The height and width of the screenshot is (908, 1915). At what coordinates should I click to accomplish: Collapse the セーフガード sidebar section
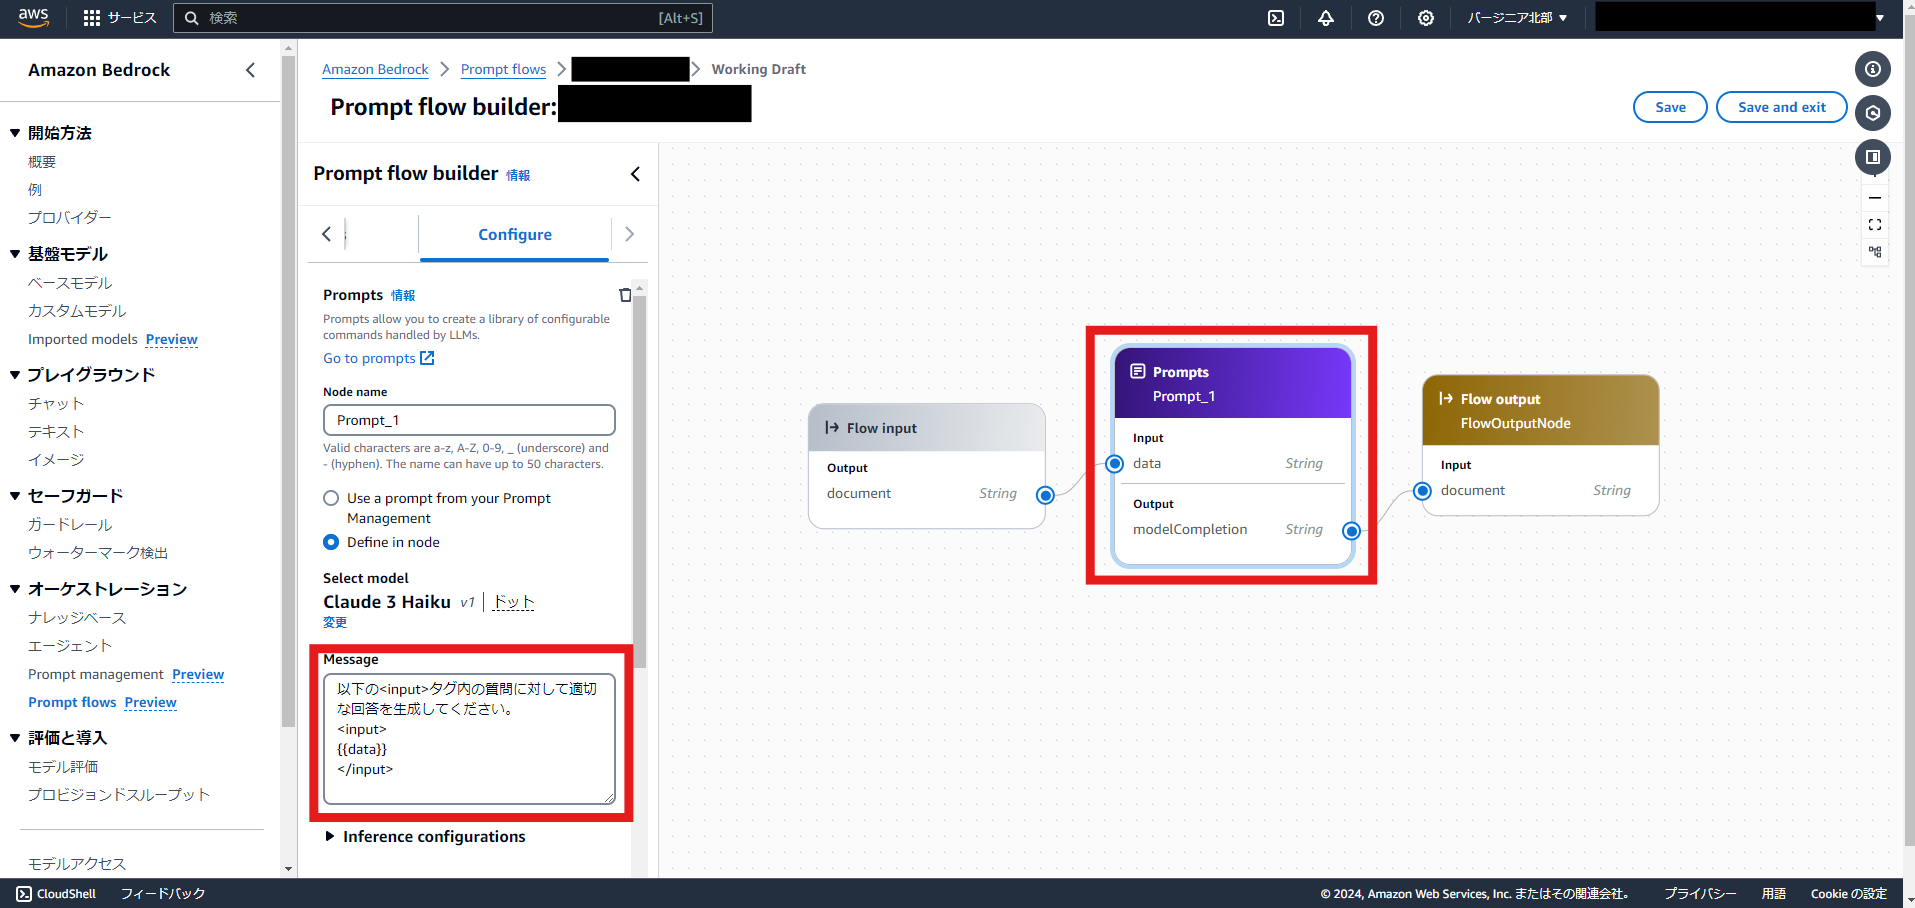click(x=15, y=496)
